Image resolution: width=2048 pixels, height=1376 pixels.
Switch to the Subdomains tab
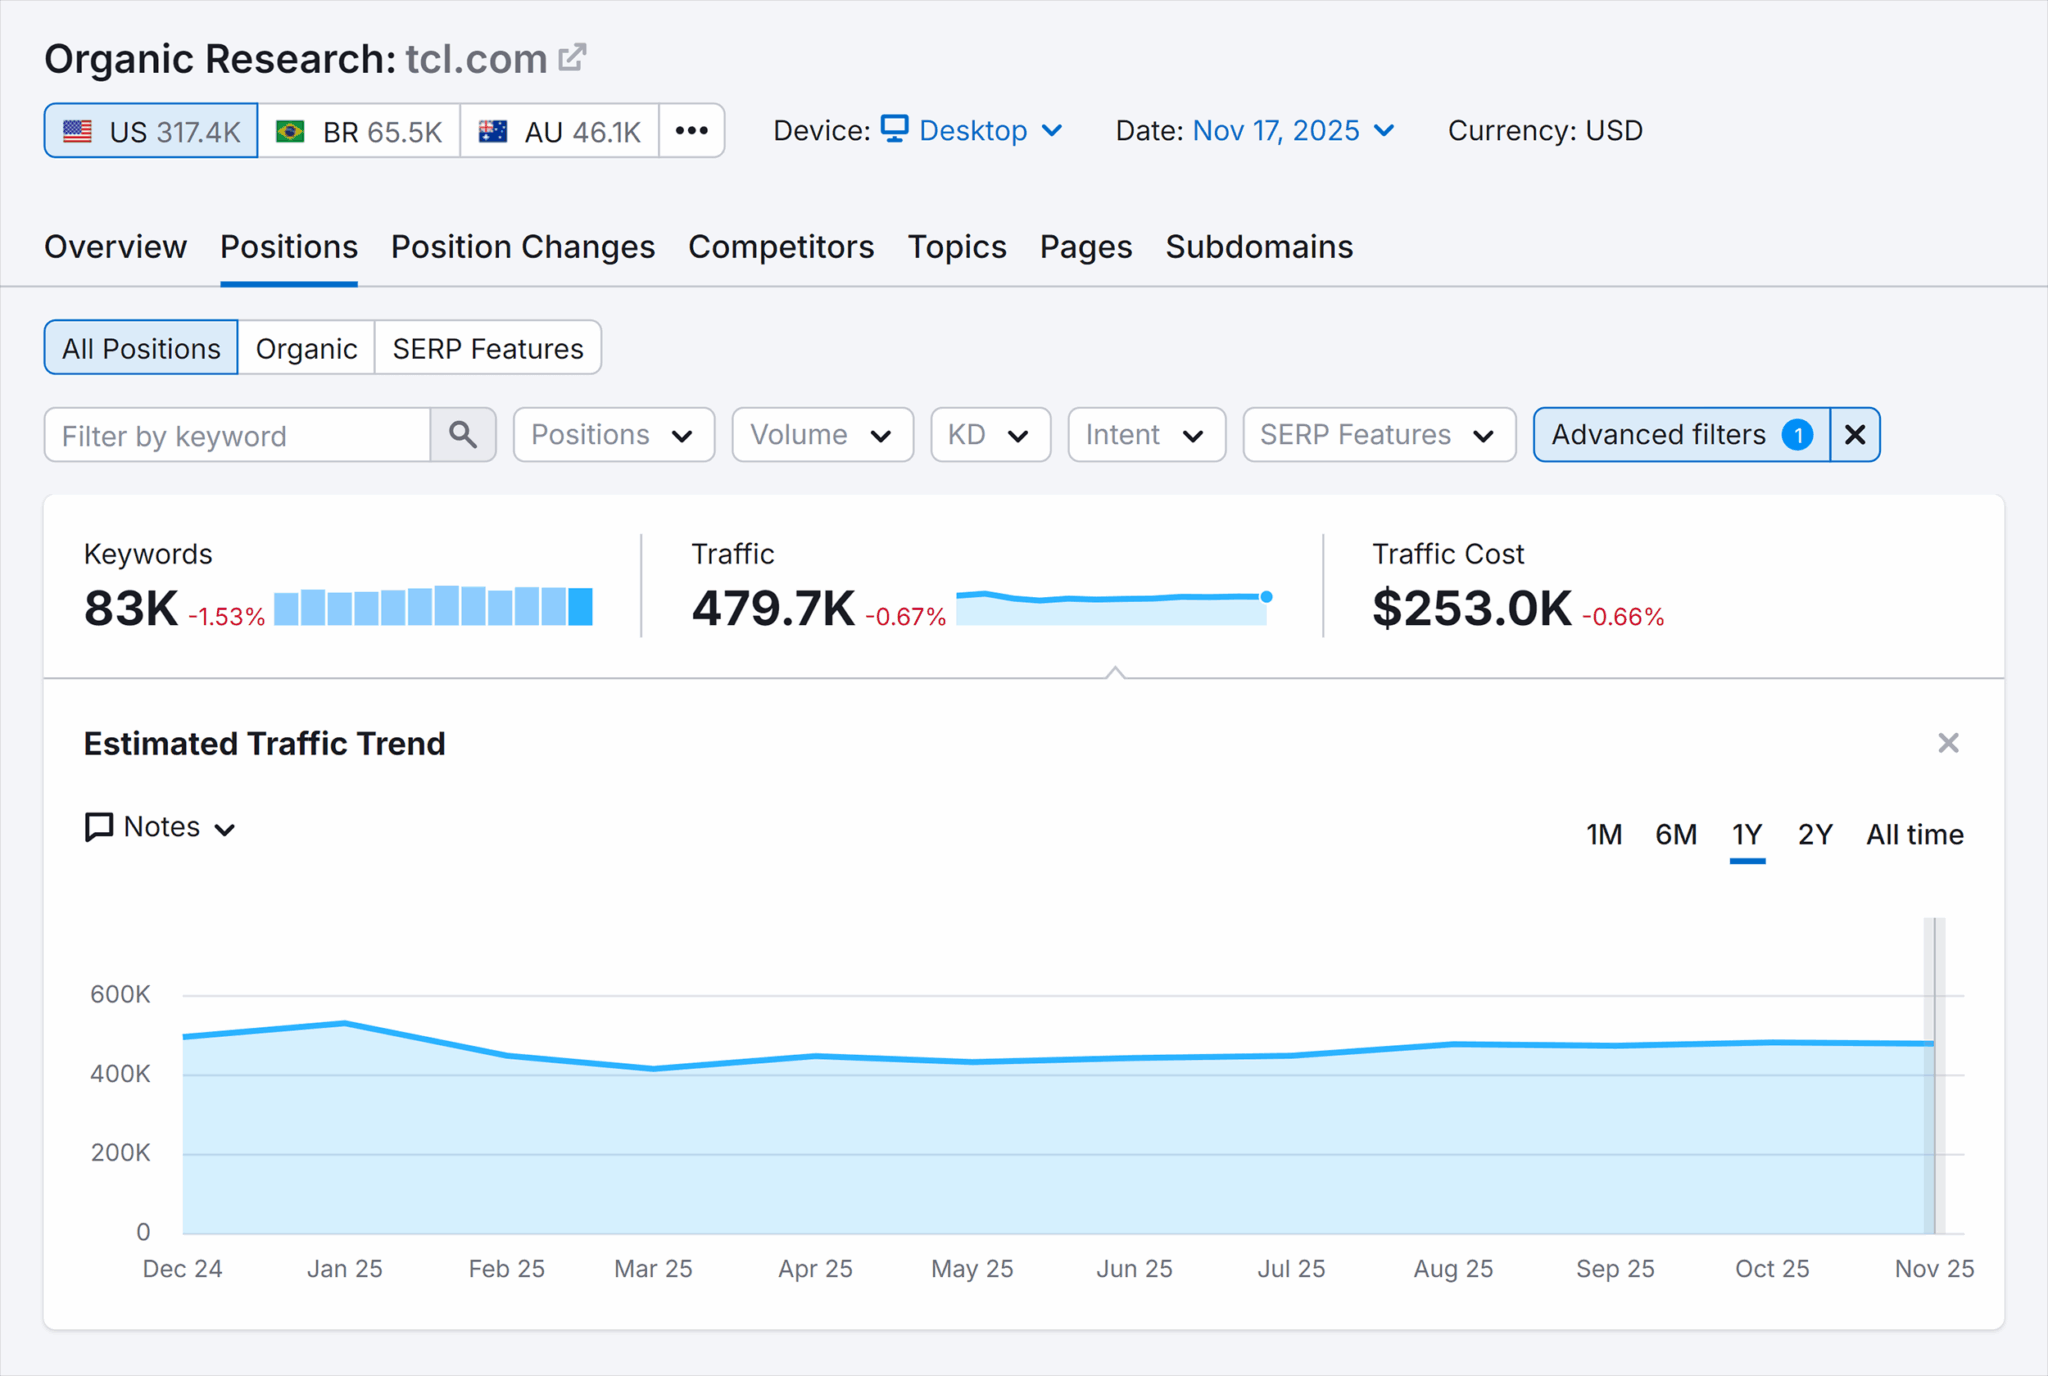[x=1259, y=247]
